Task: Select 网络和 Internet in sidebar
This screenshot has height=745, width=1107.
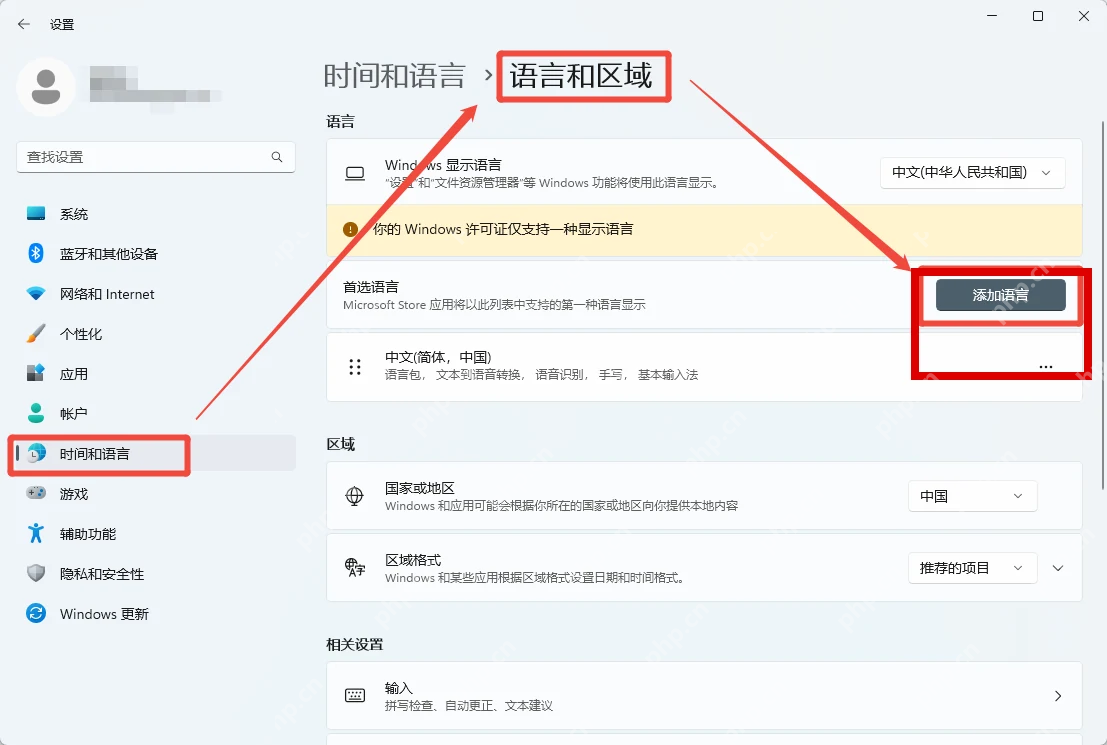Action: click(x=154, y=294)
